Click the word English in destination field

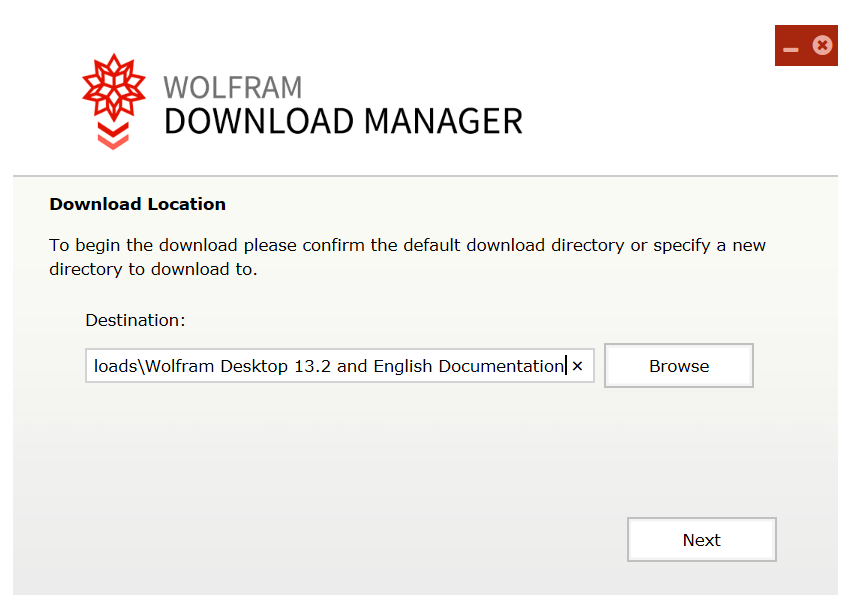click(x=403, y=366)
